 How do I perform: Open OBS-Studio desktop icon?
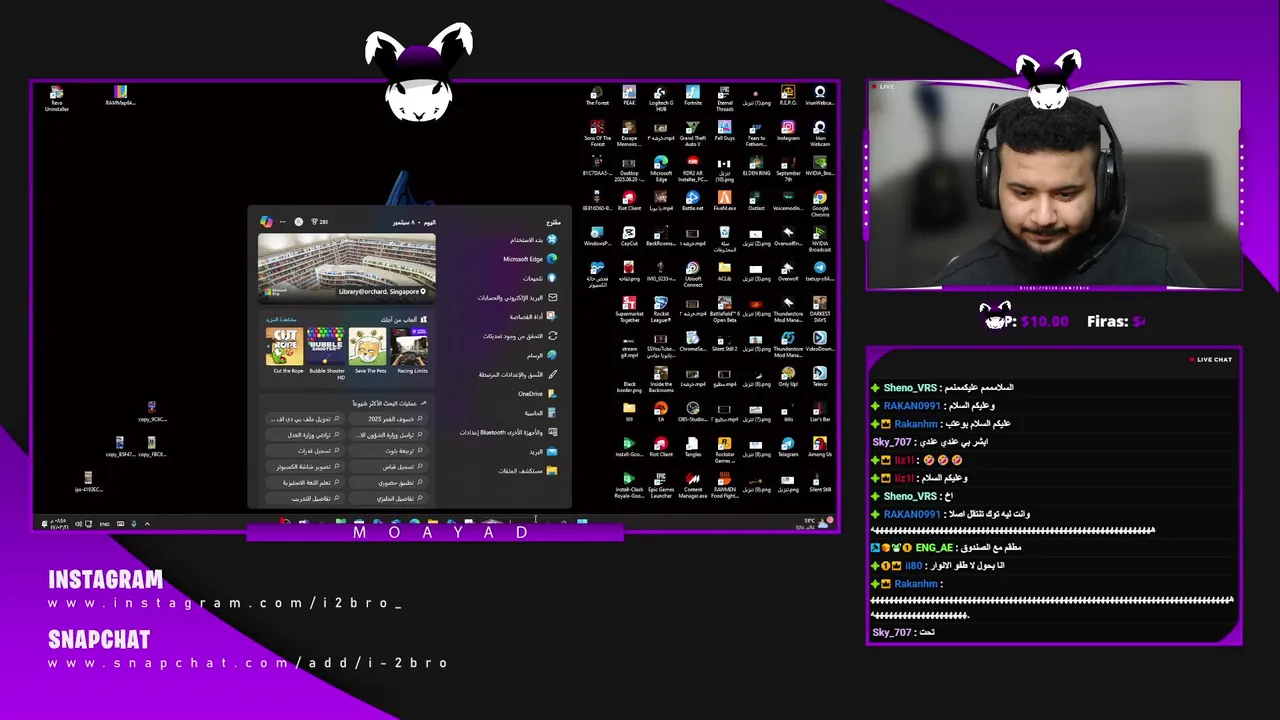(x=692, y=412)
